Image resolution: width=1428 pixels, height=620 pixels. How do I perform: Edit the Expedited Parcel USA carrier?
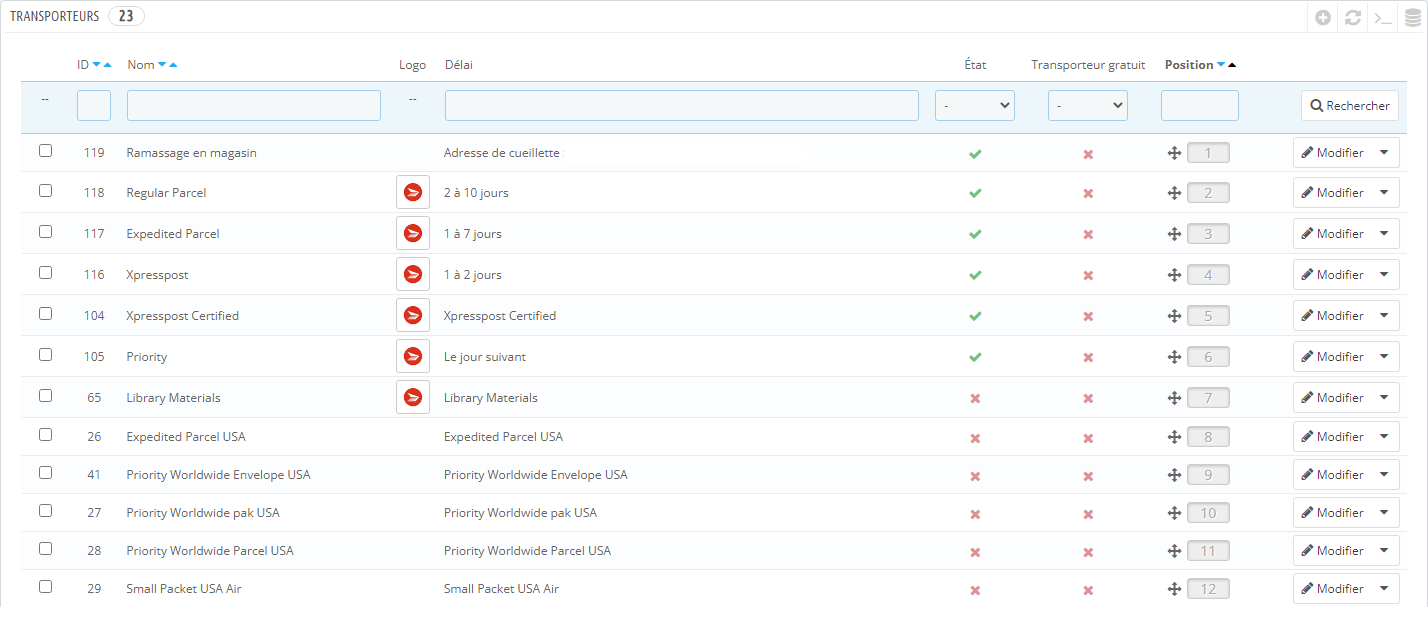click(x=1332, y=437)
